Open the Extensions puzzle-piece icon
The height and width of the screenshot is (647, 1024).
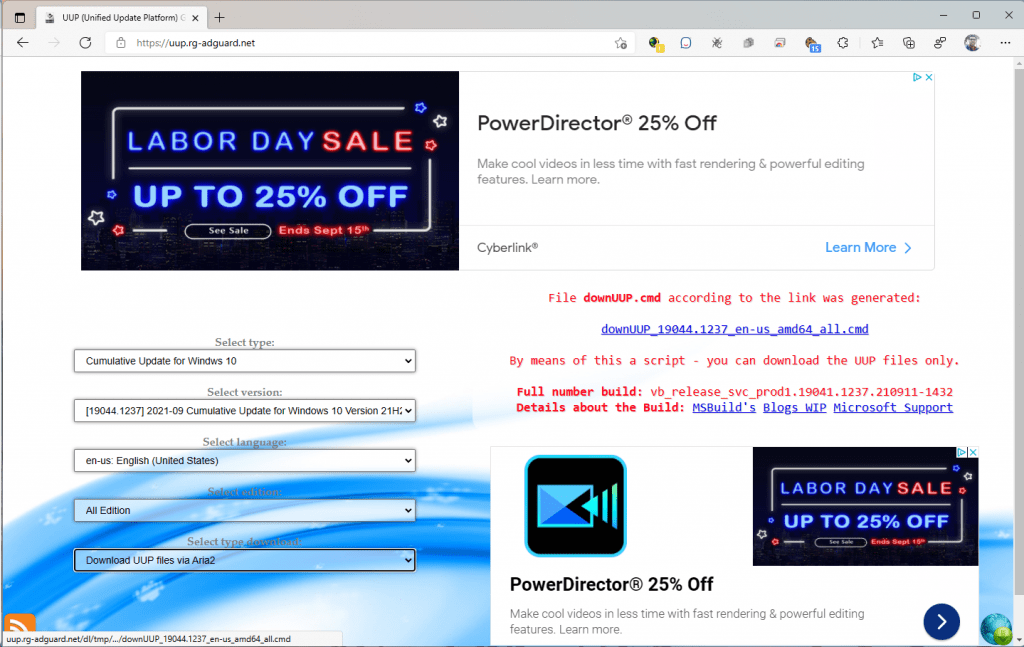pos(843,43)
